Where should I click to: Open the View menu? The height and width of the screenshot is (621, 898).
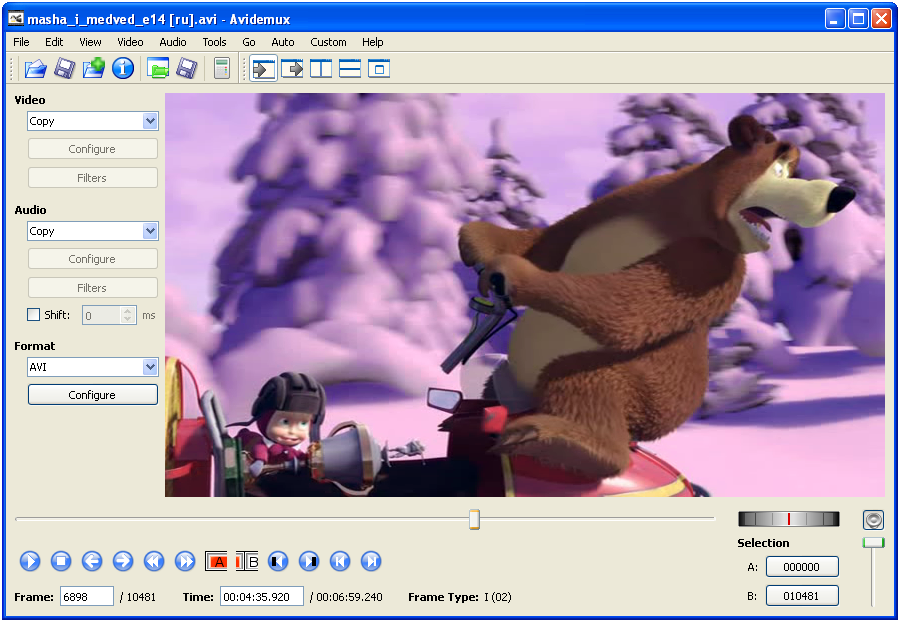pyautogui.click(x=90, y=42)
